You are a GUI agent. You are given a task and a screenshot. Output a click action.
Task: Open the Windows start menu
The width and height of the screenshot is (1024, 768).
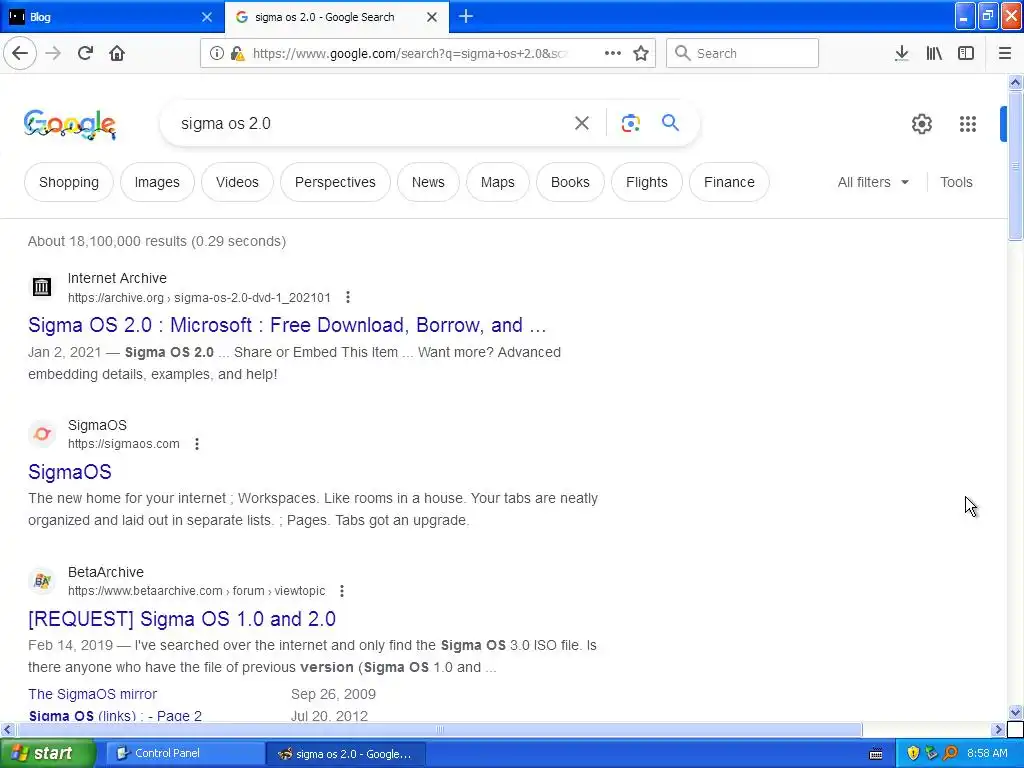pos(48,753)
